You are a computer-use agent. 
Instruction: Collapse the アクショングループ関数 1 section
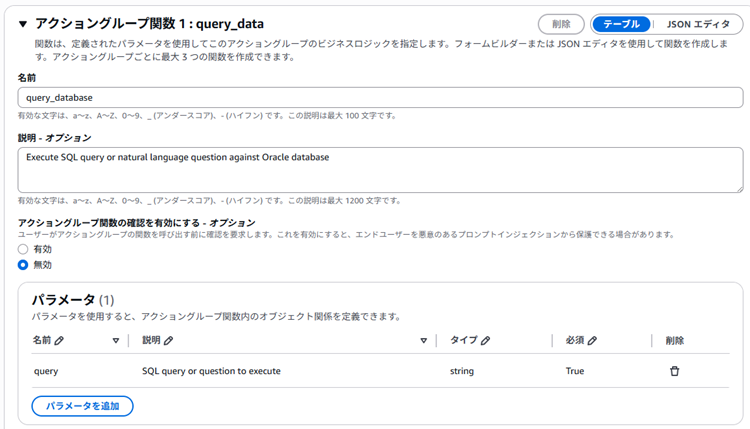(23, 24)
